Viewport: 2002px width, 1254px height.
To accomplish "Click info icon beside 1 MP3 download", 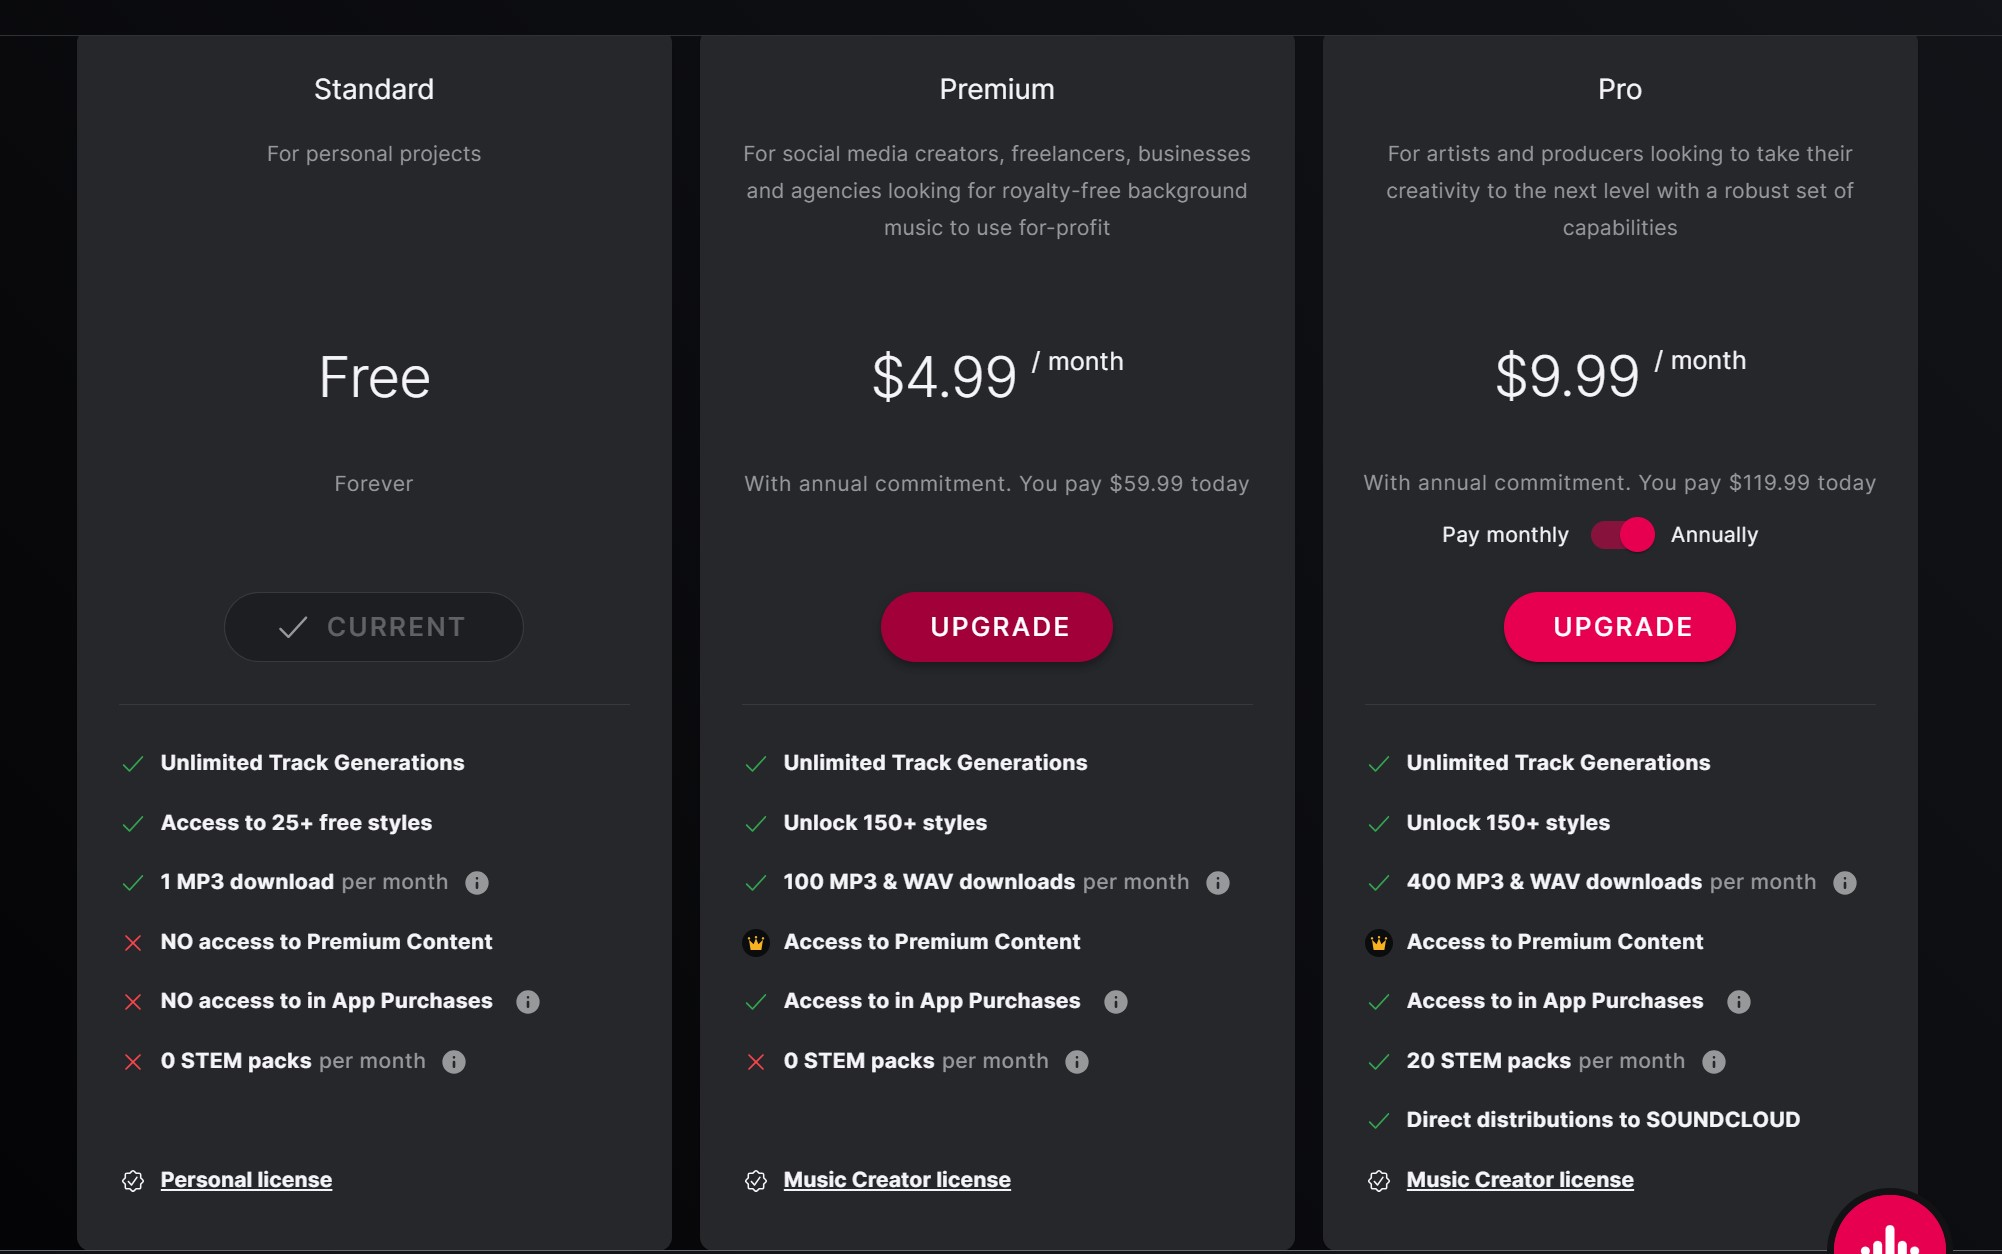I will pyautogui.click(x=477, y=883).
